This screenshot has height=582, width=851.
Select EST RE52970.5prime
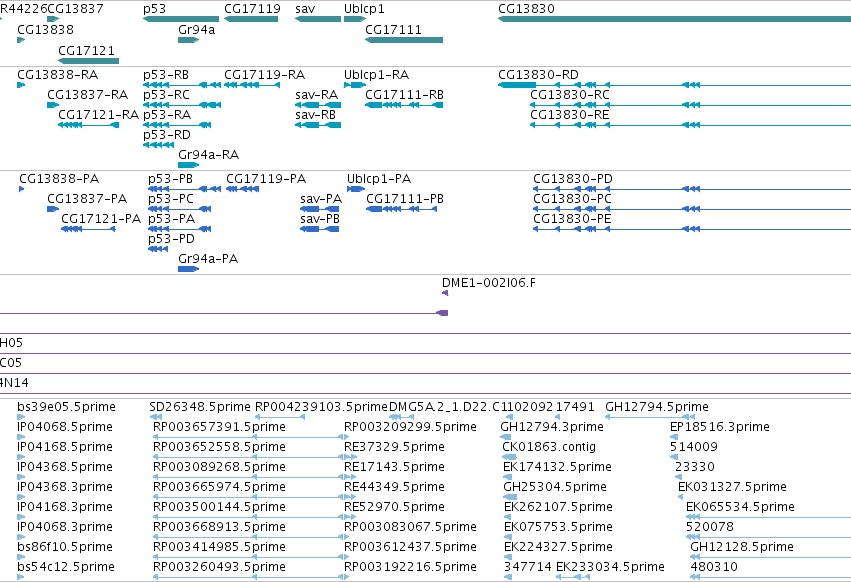click(x=395, y=507)
